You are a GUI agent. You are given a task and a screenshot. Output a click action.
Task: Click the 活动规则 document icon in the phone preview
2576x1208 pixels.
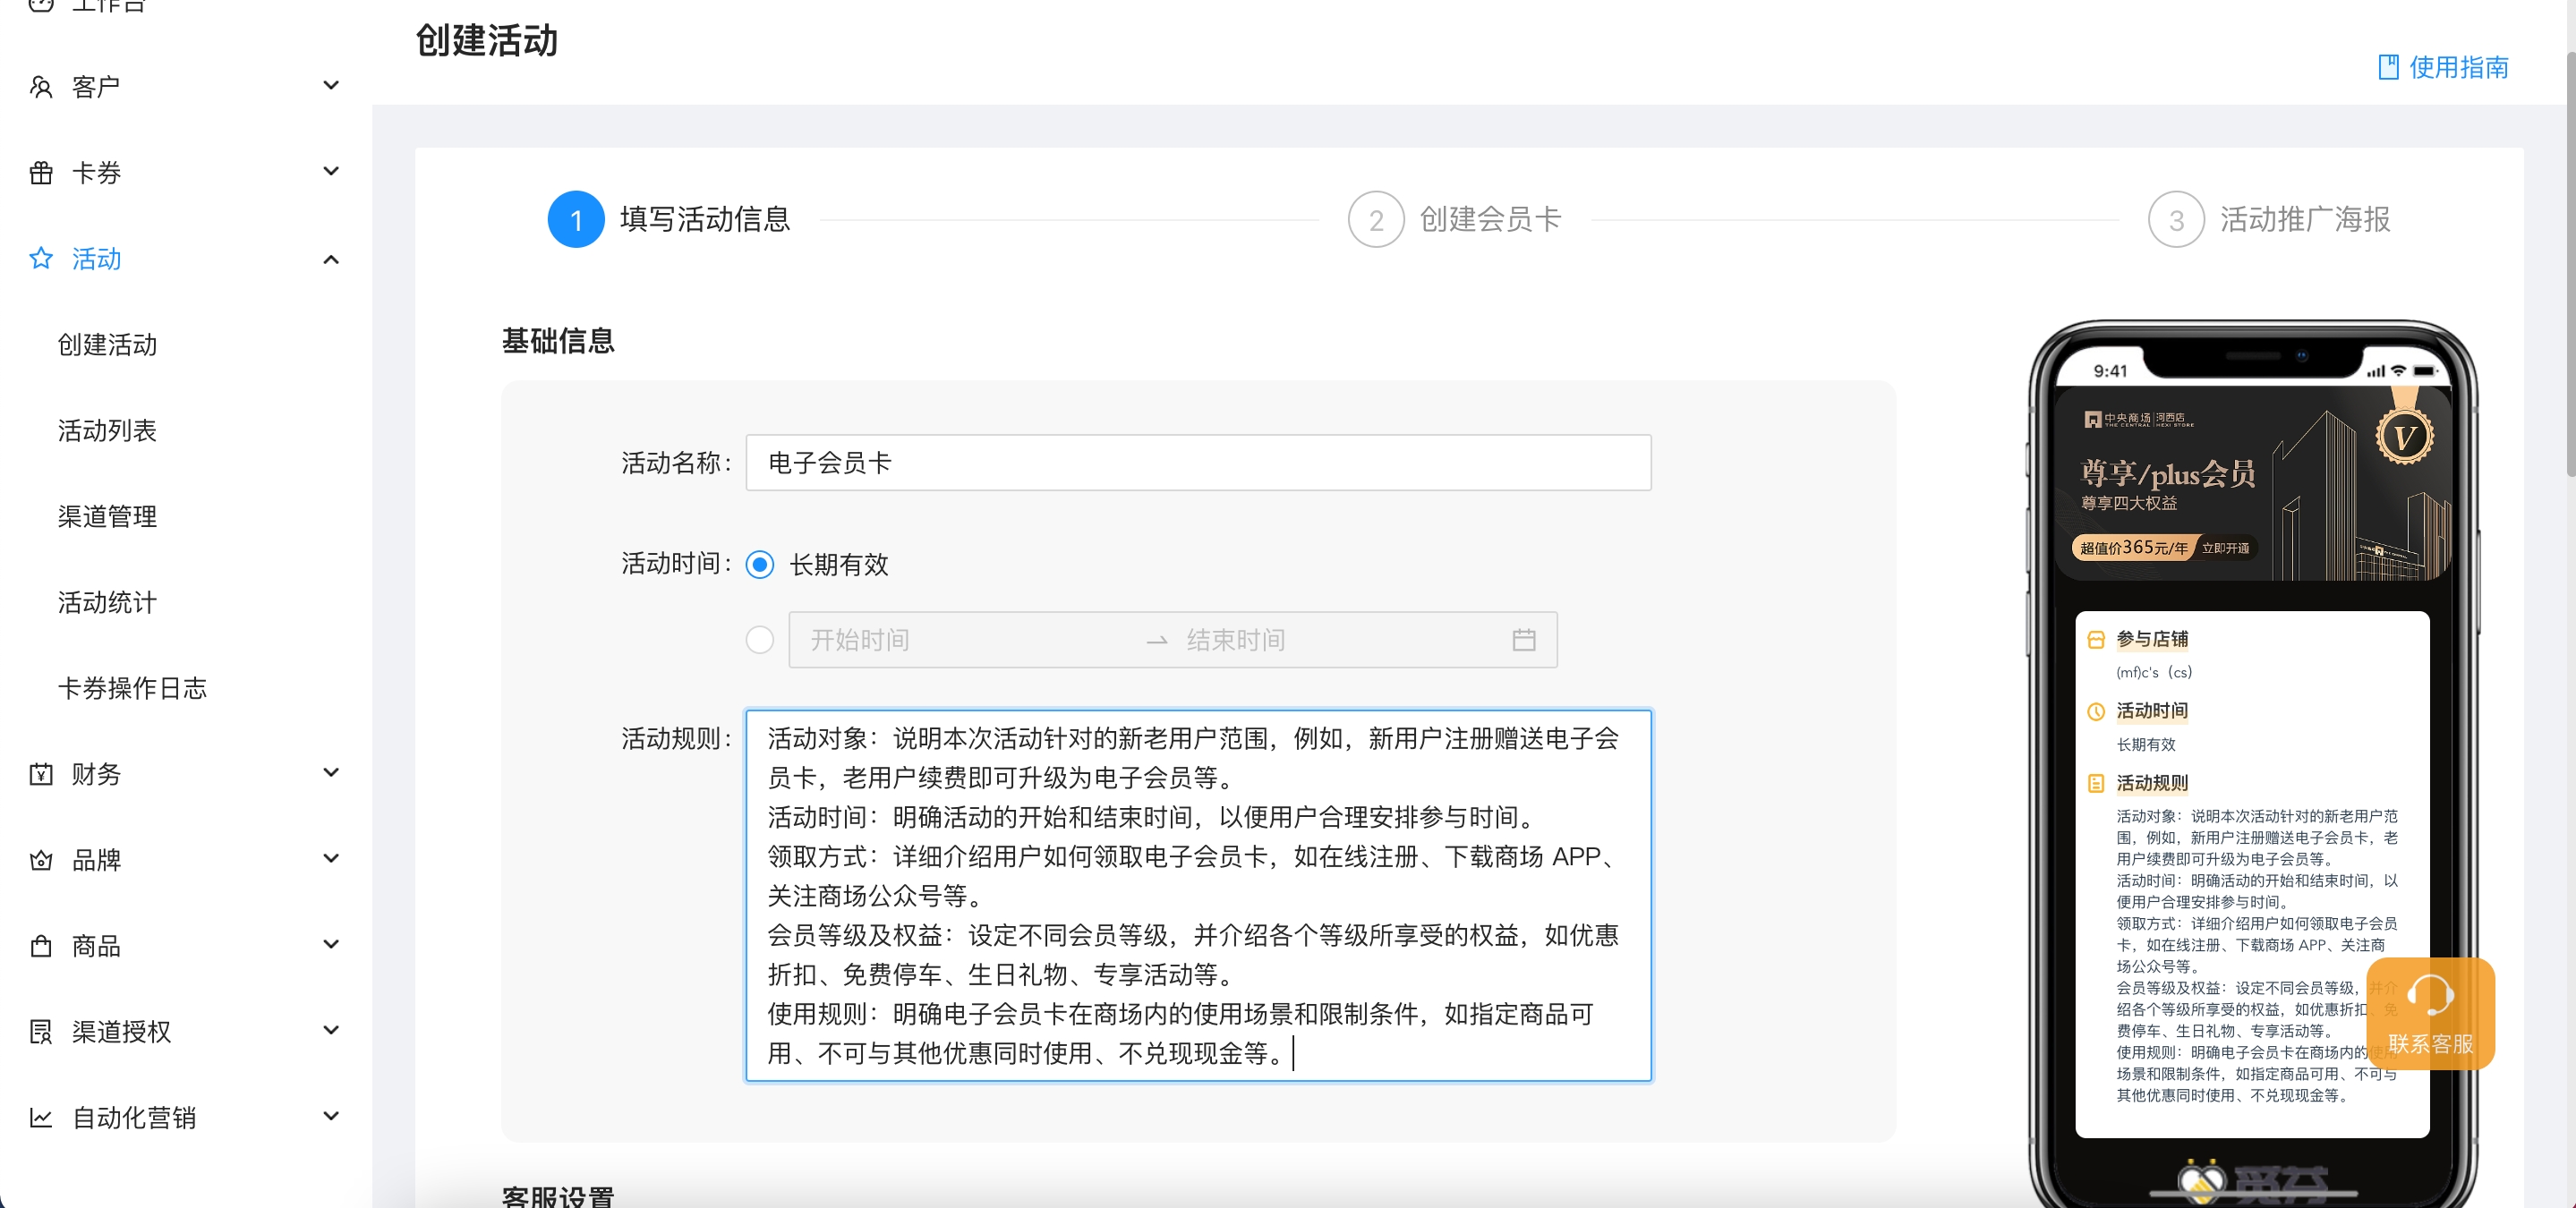tap(2096, 784)
